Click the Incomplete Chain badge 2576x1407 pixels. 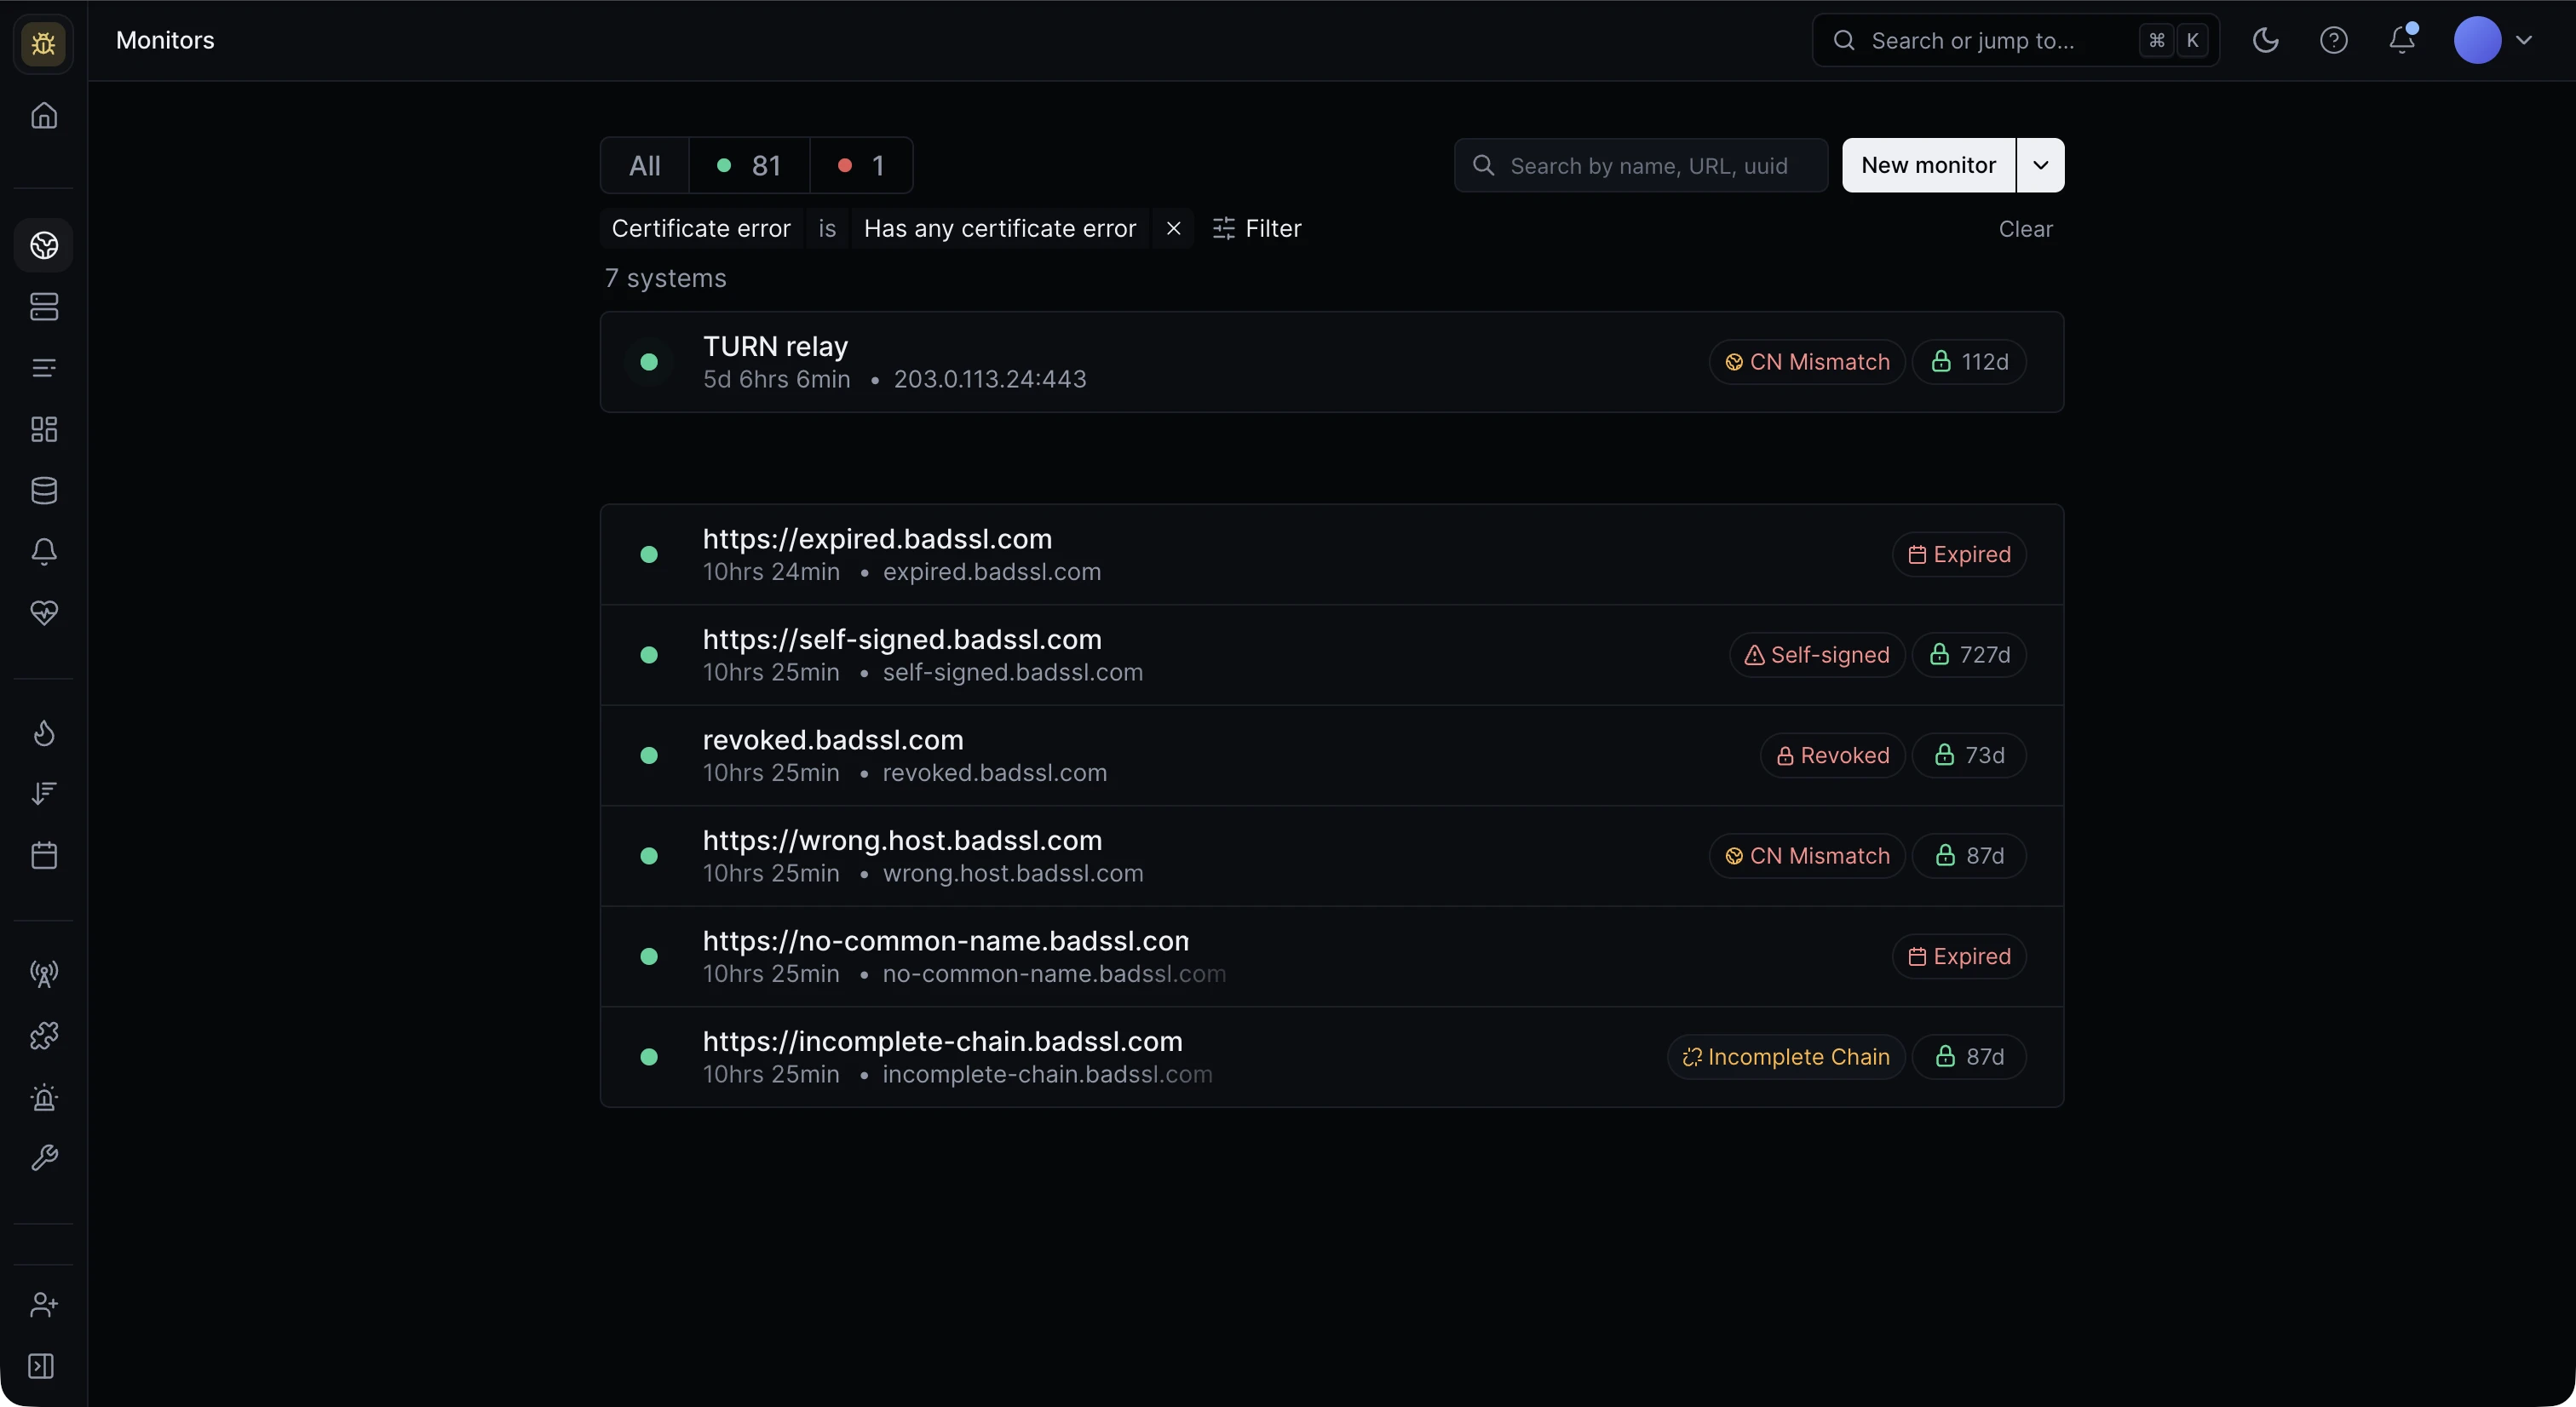pyautogui.click(x=1786, y=1057)
